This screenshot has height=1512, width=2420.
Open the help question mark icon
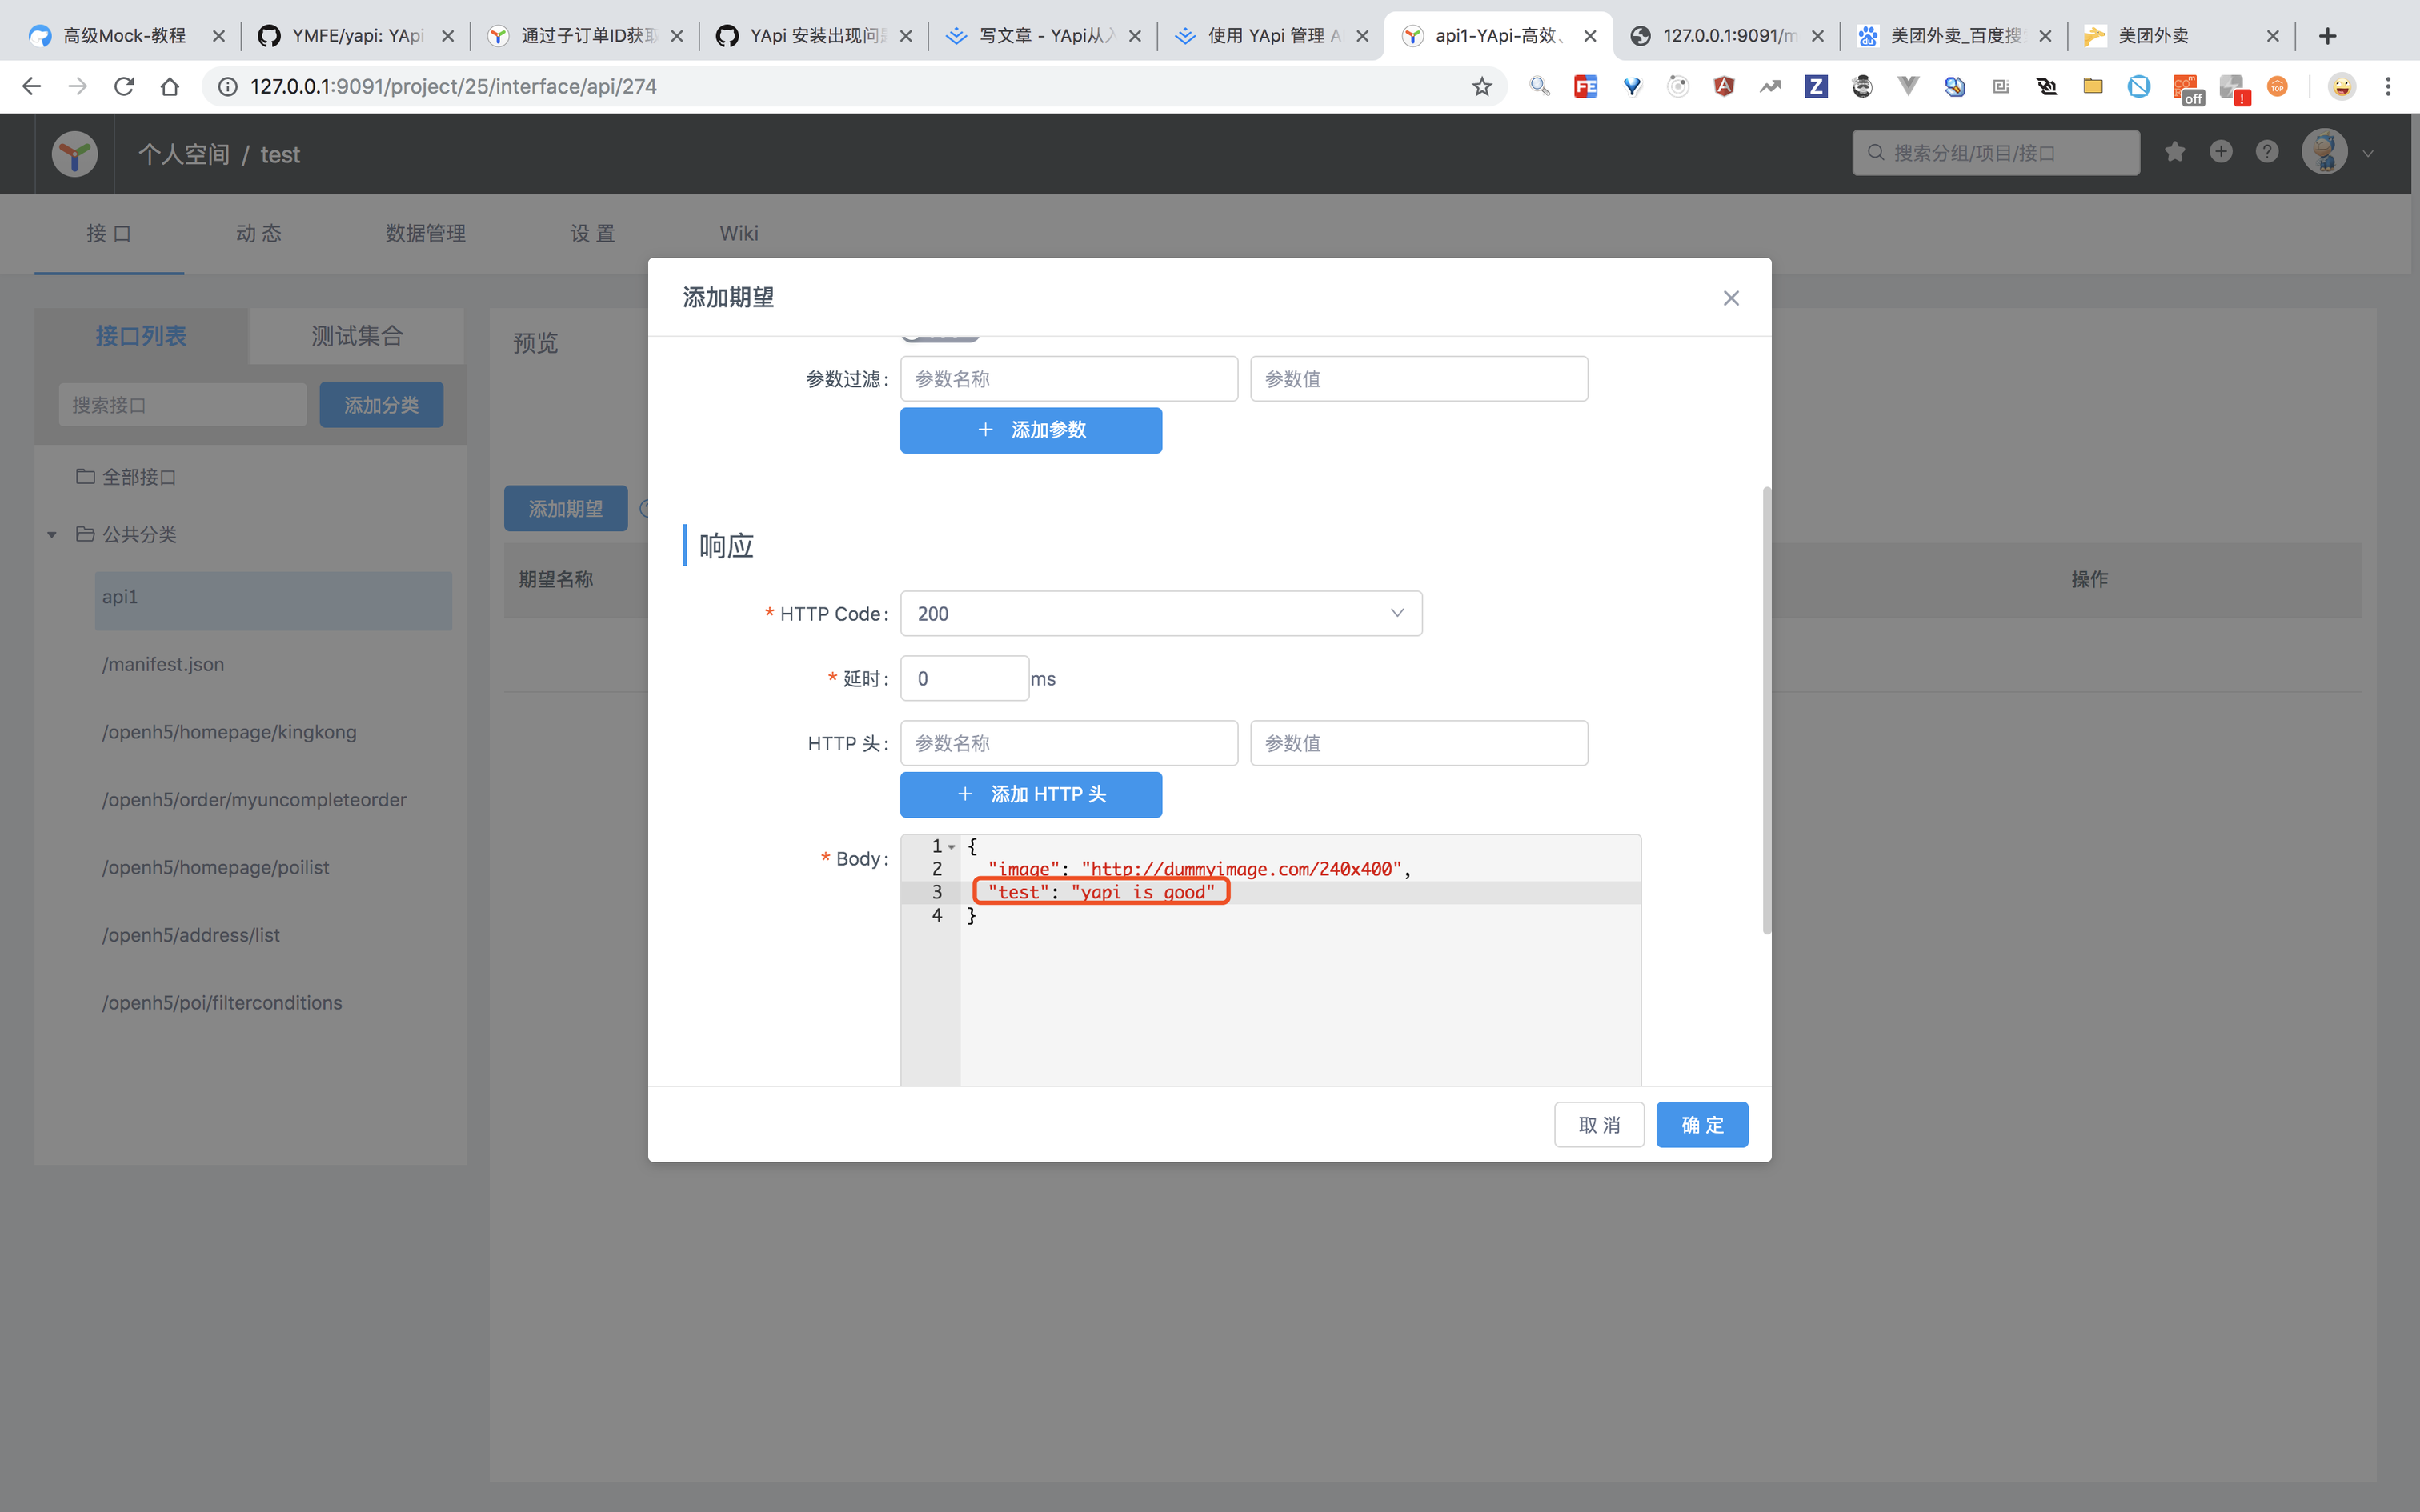[x=2267, y=152]
